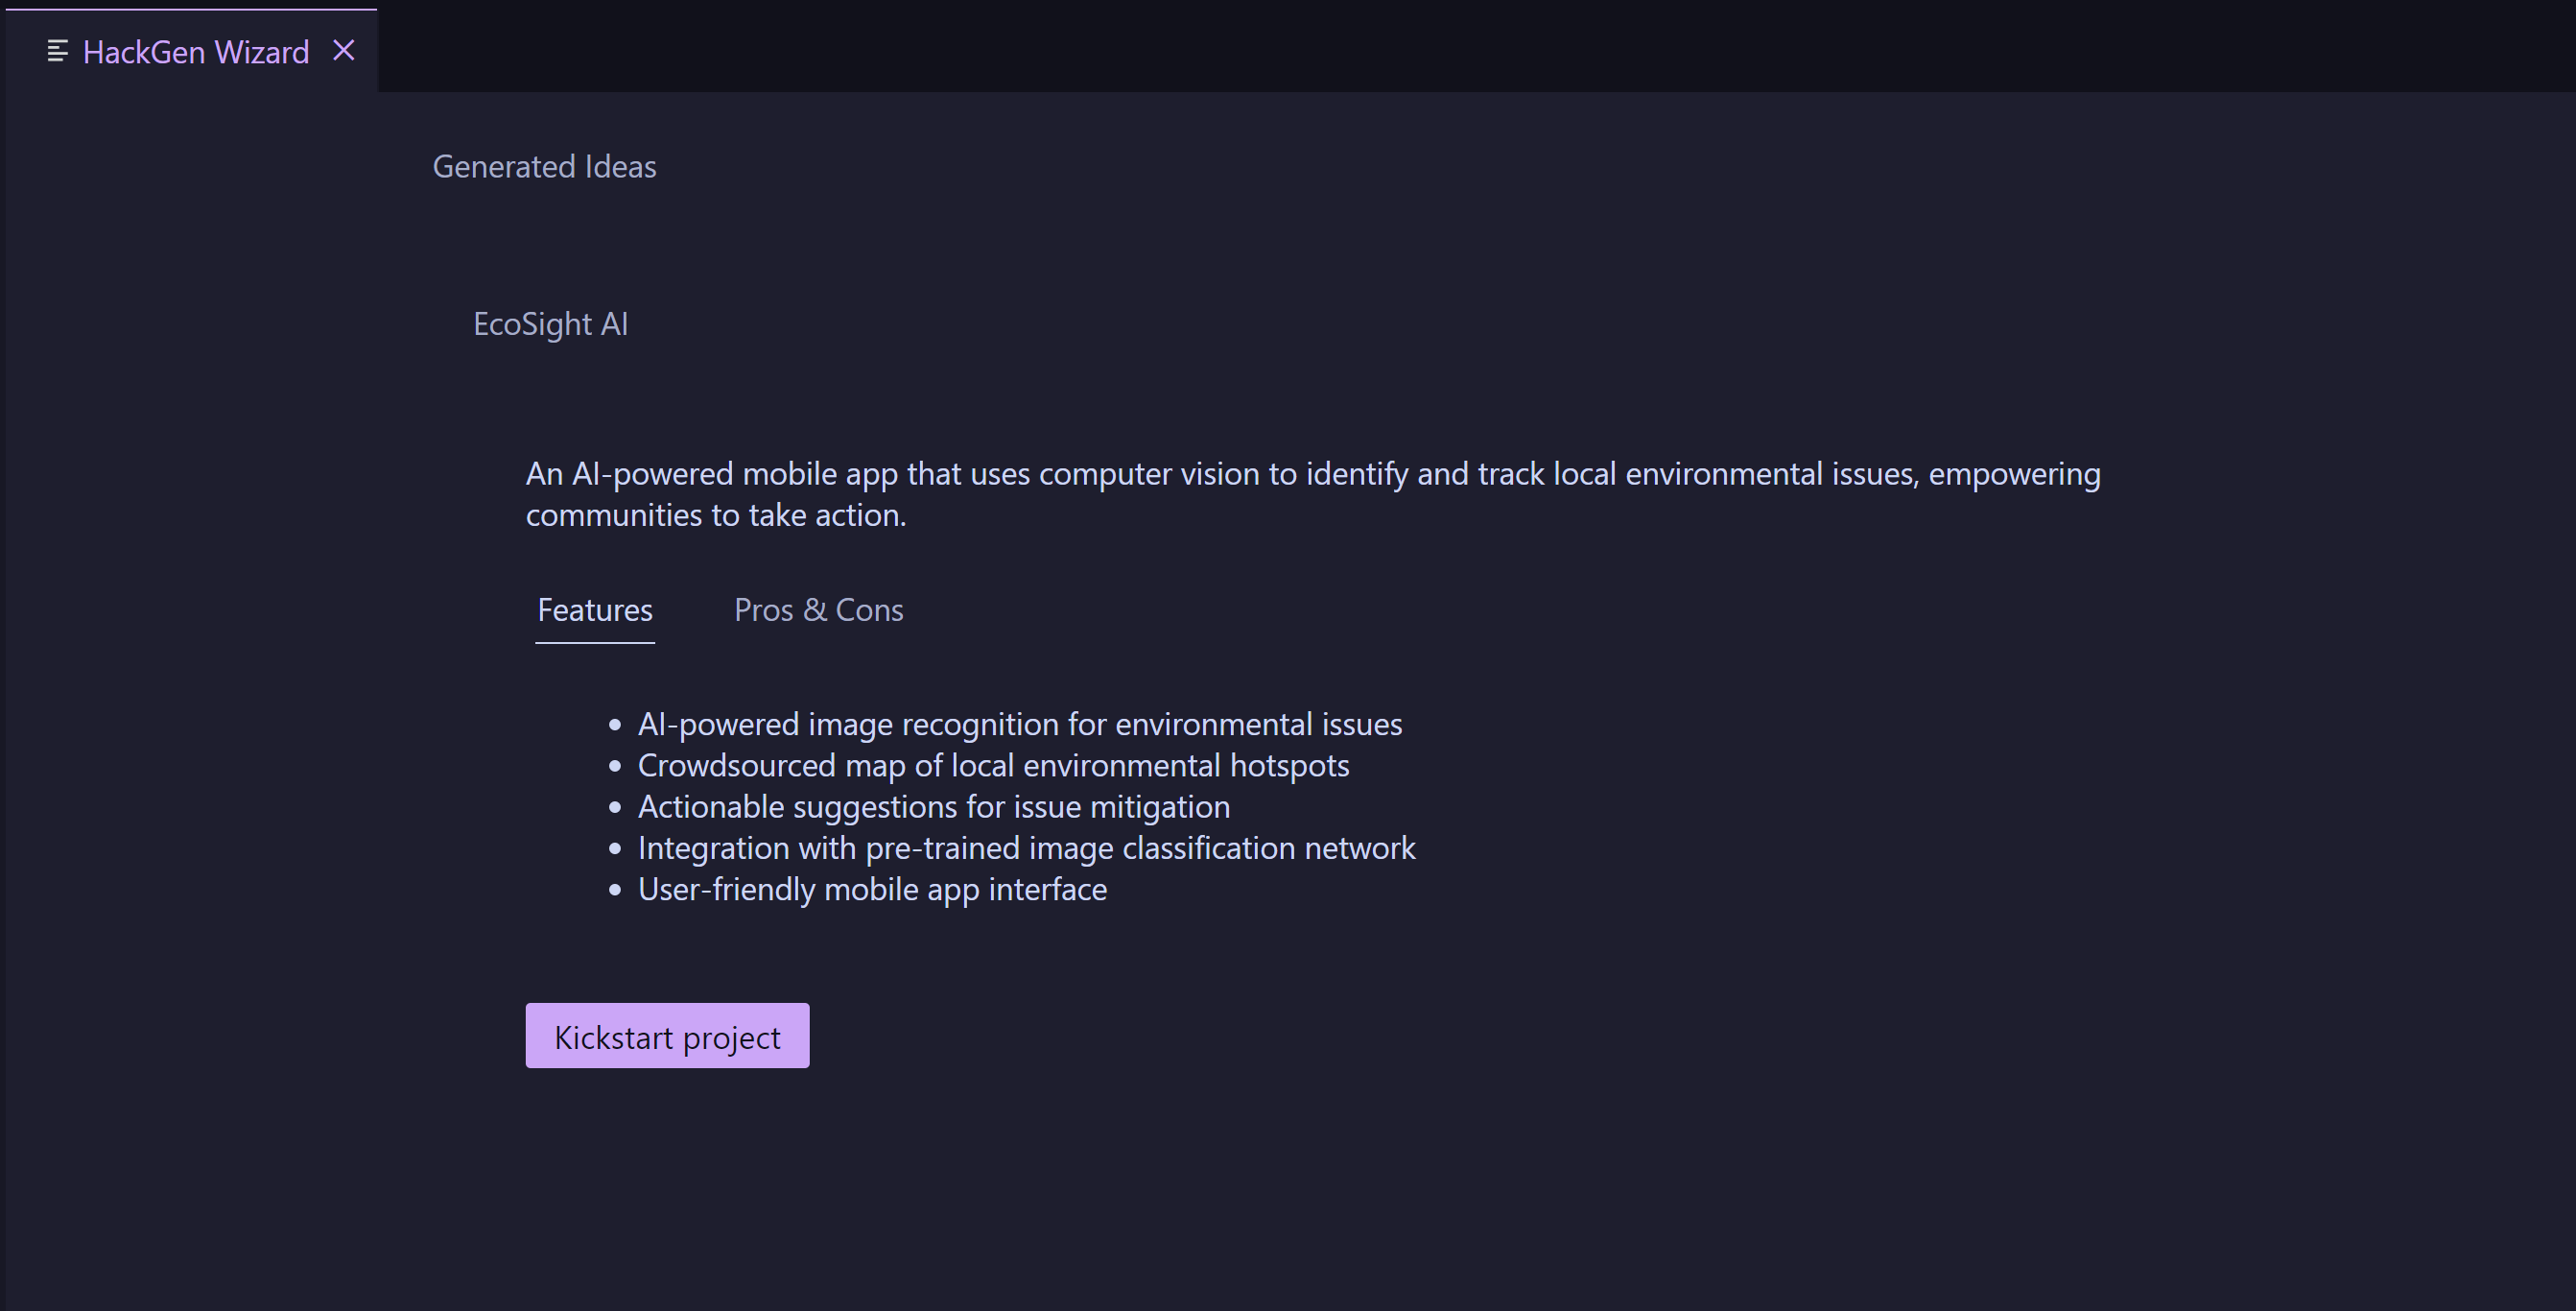Click the underline beneath the Features tab

(595, 643)
